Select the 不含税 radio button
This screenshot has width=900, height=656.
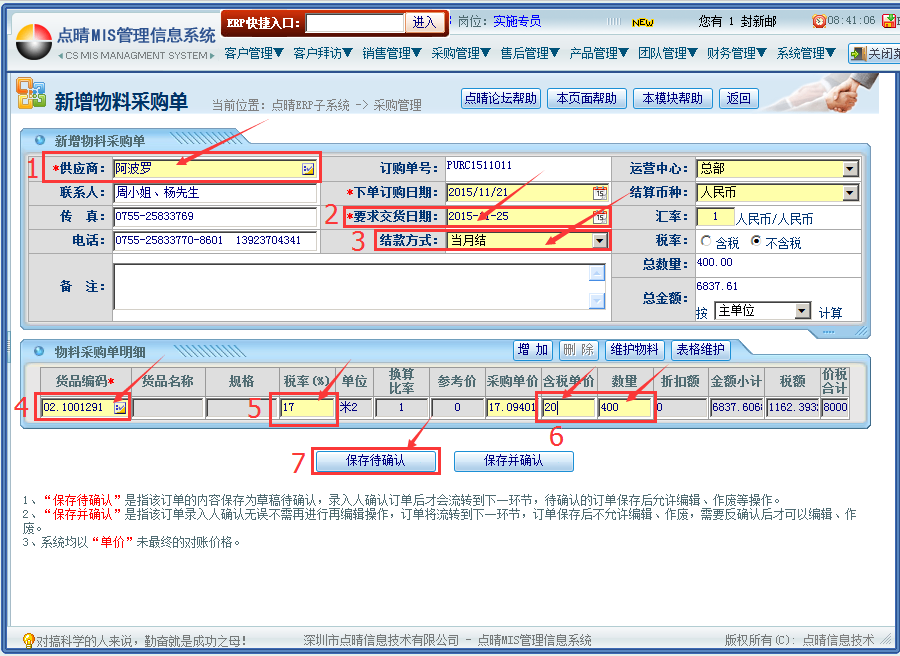pyautogui.click(x=756, y=242)
